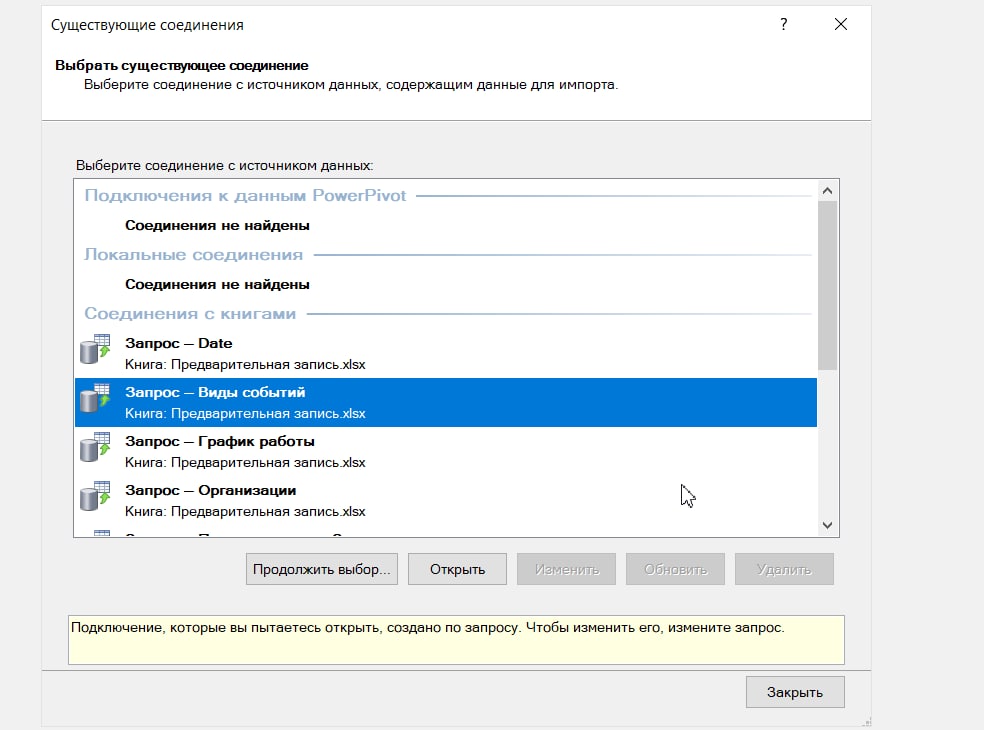Click the greyed-out Обновить button

click(675, 569)
